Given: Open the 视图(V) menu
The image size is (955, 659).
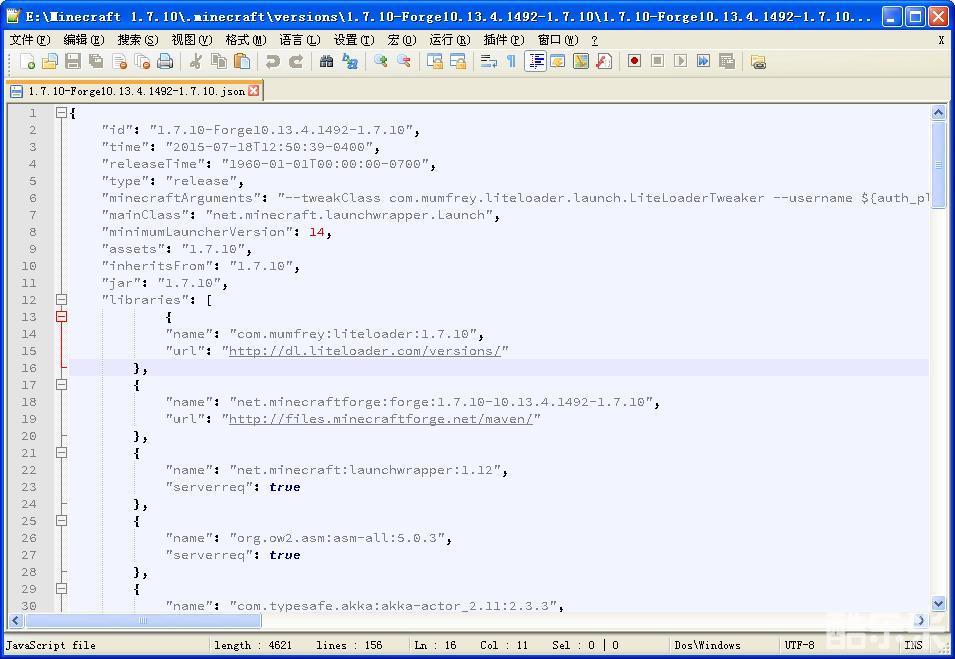Looking at the screenshot, I should coord(192,40).
